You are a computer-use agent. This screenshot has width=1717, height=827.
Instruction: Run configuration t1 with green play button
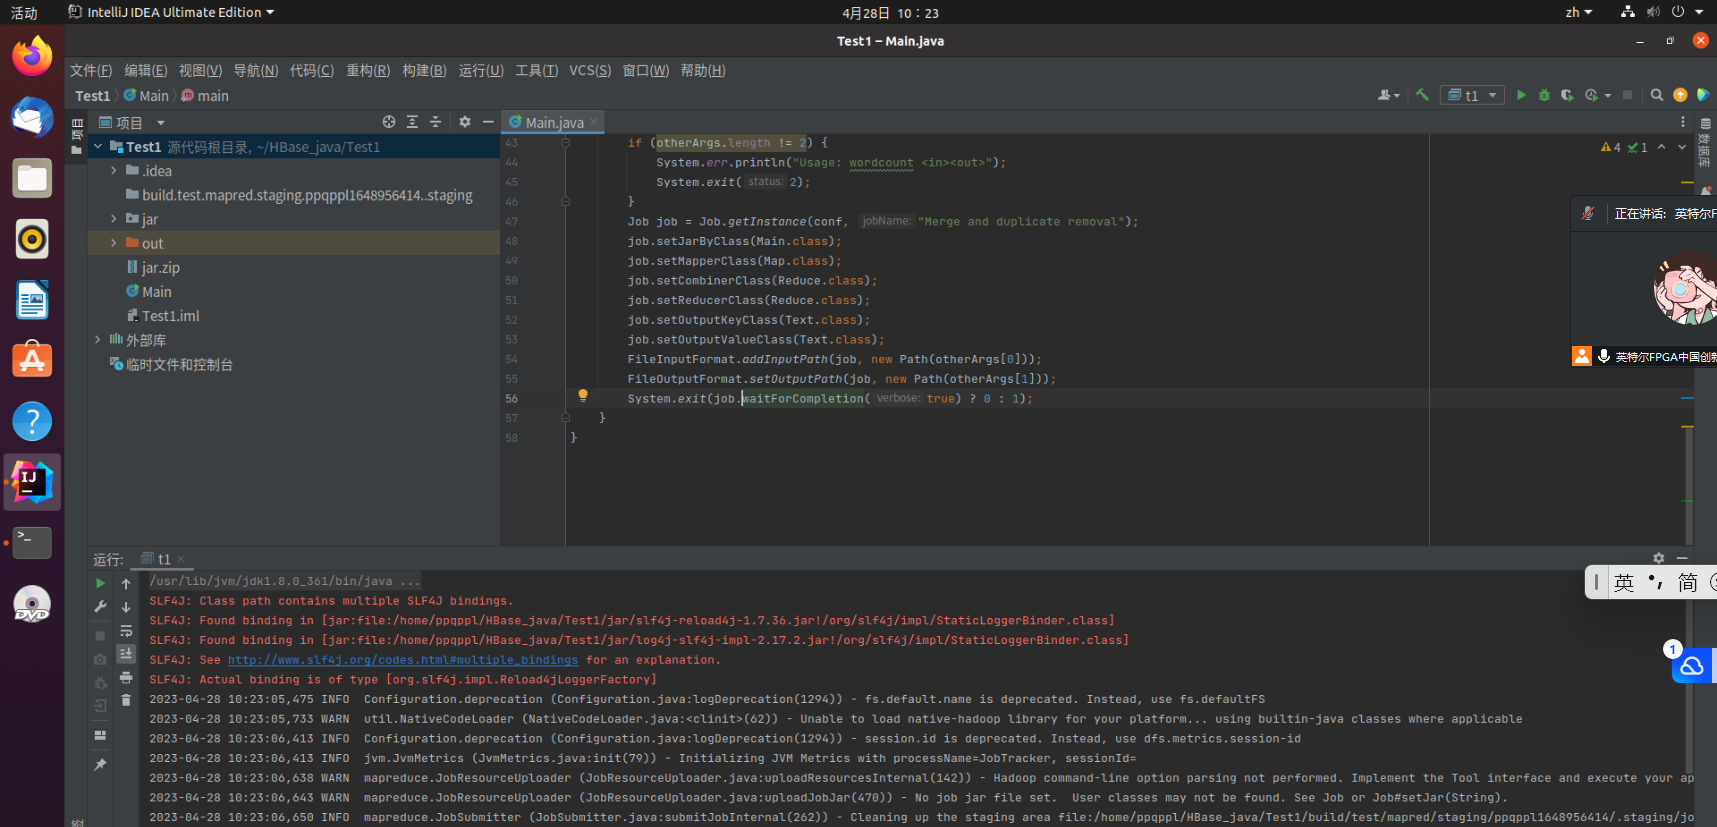(1521, 95)
